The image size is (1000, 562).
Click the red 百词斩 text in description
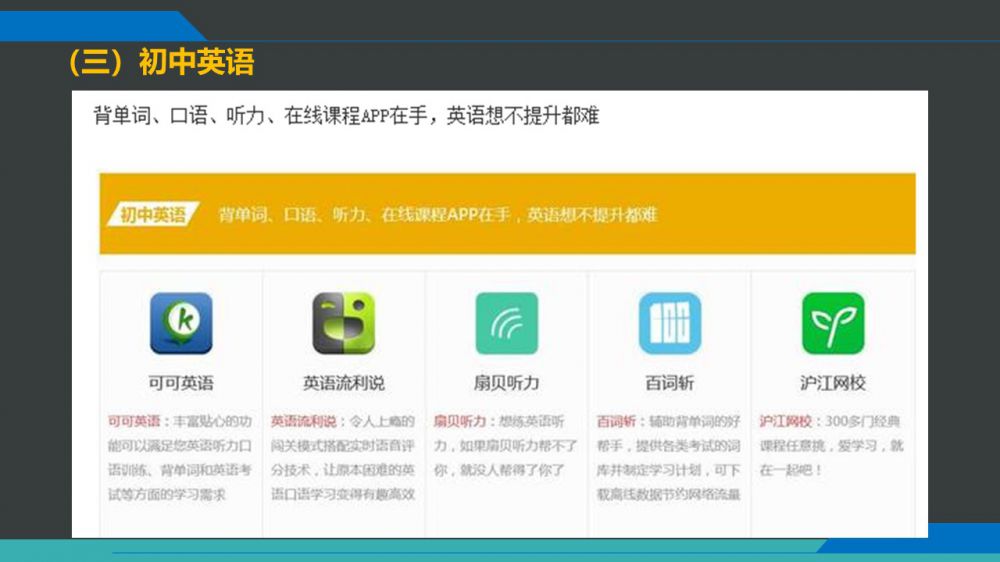point(617,421)
